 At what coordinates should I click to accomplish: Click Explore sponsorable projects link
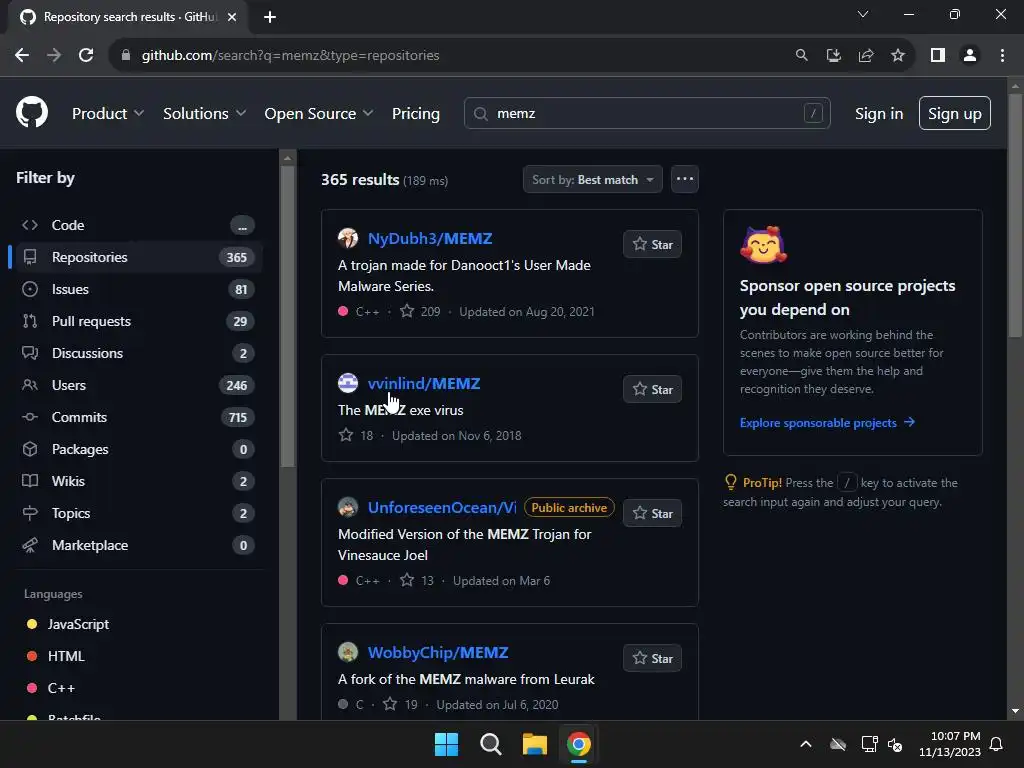point(827,423)
